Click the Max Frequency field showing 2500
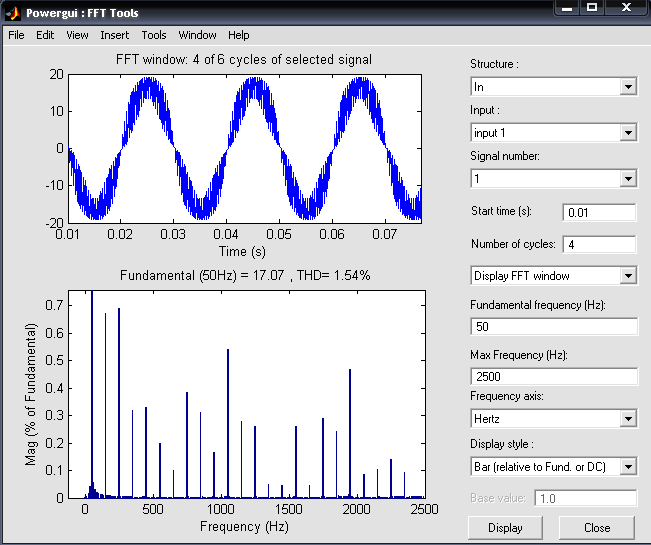Image resolution: width=651 pixels, height=545 pixels. point(554,376)
